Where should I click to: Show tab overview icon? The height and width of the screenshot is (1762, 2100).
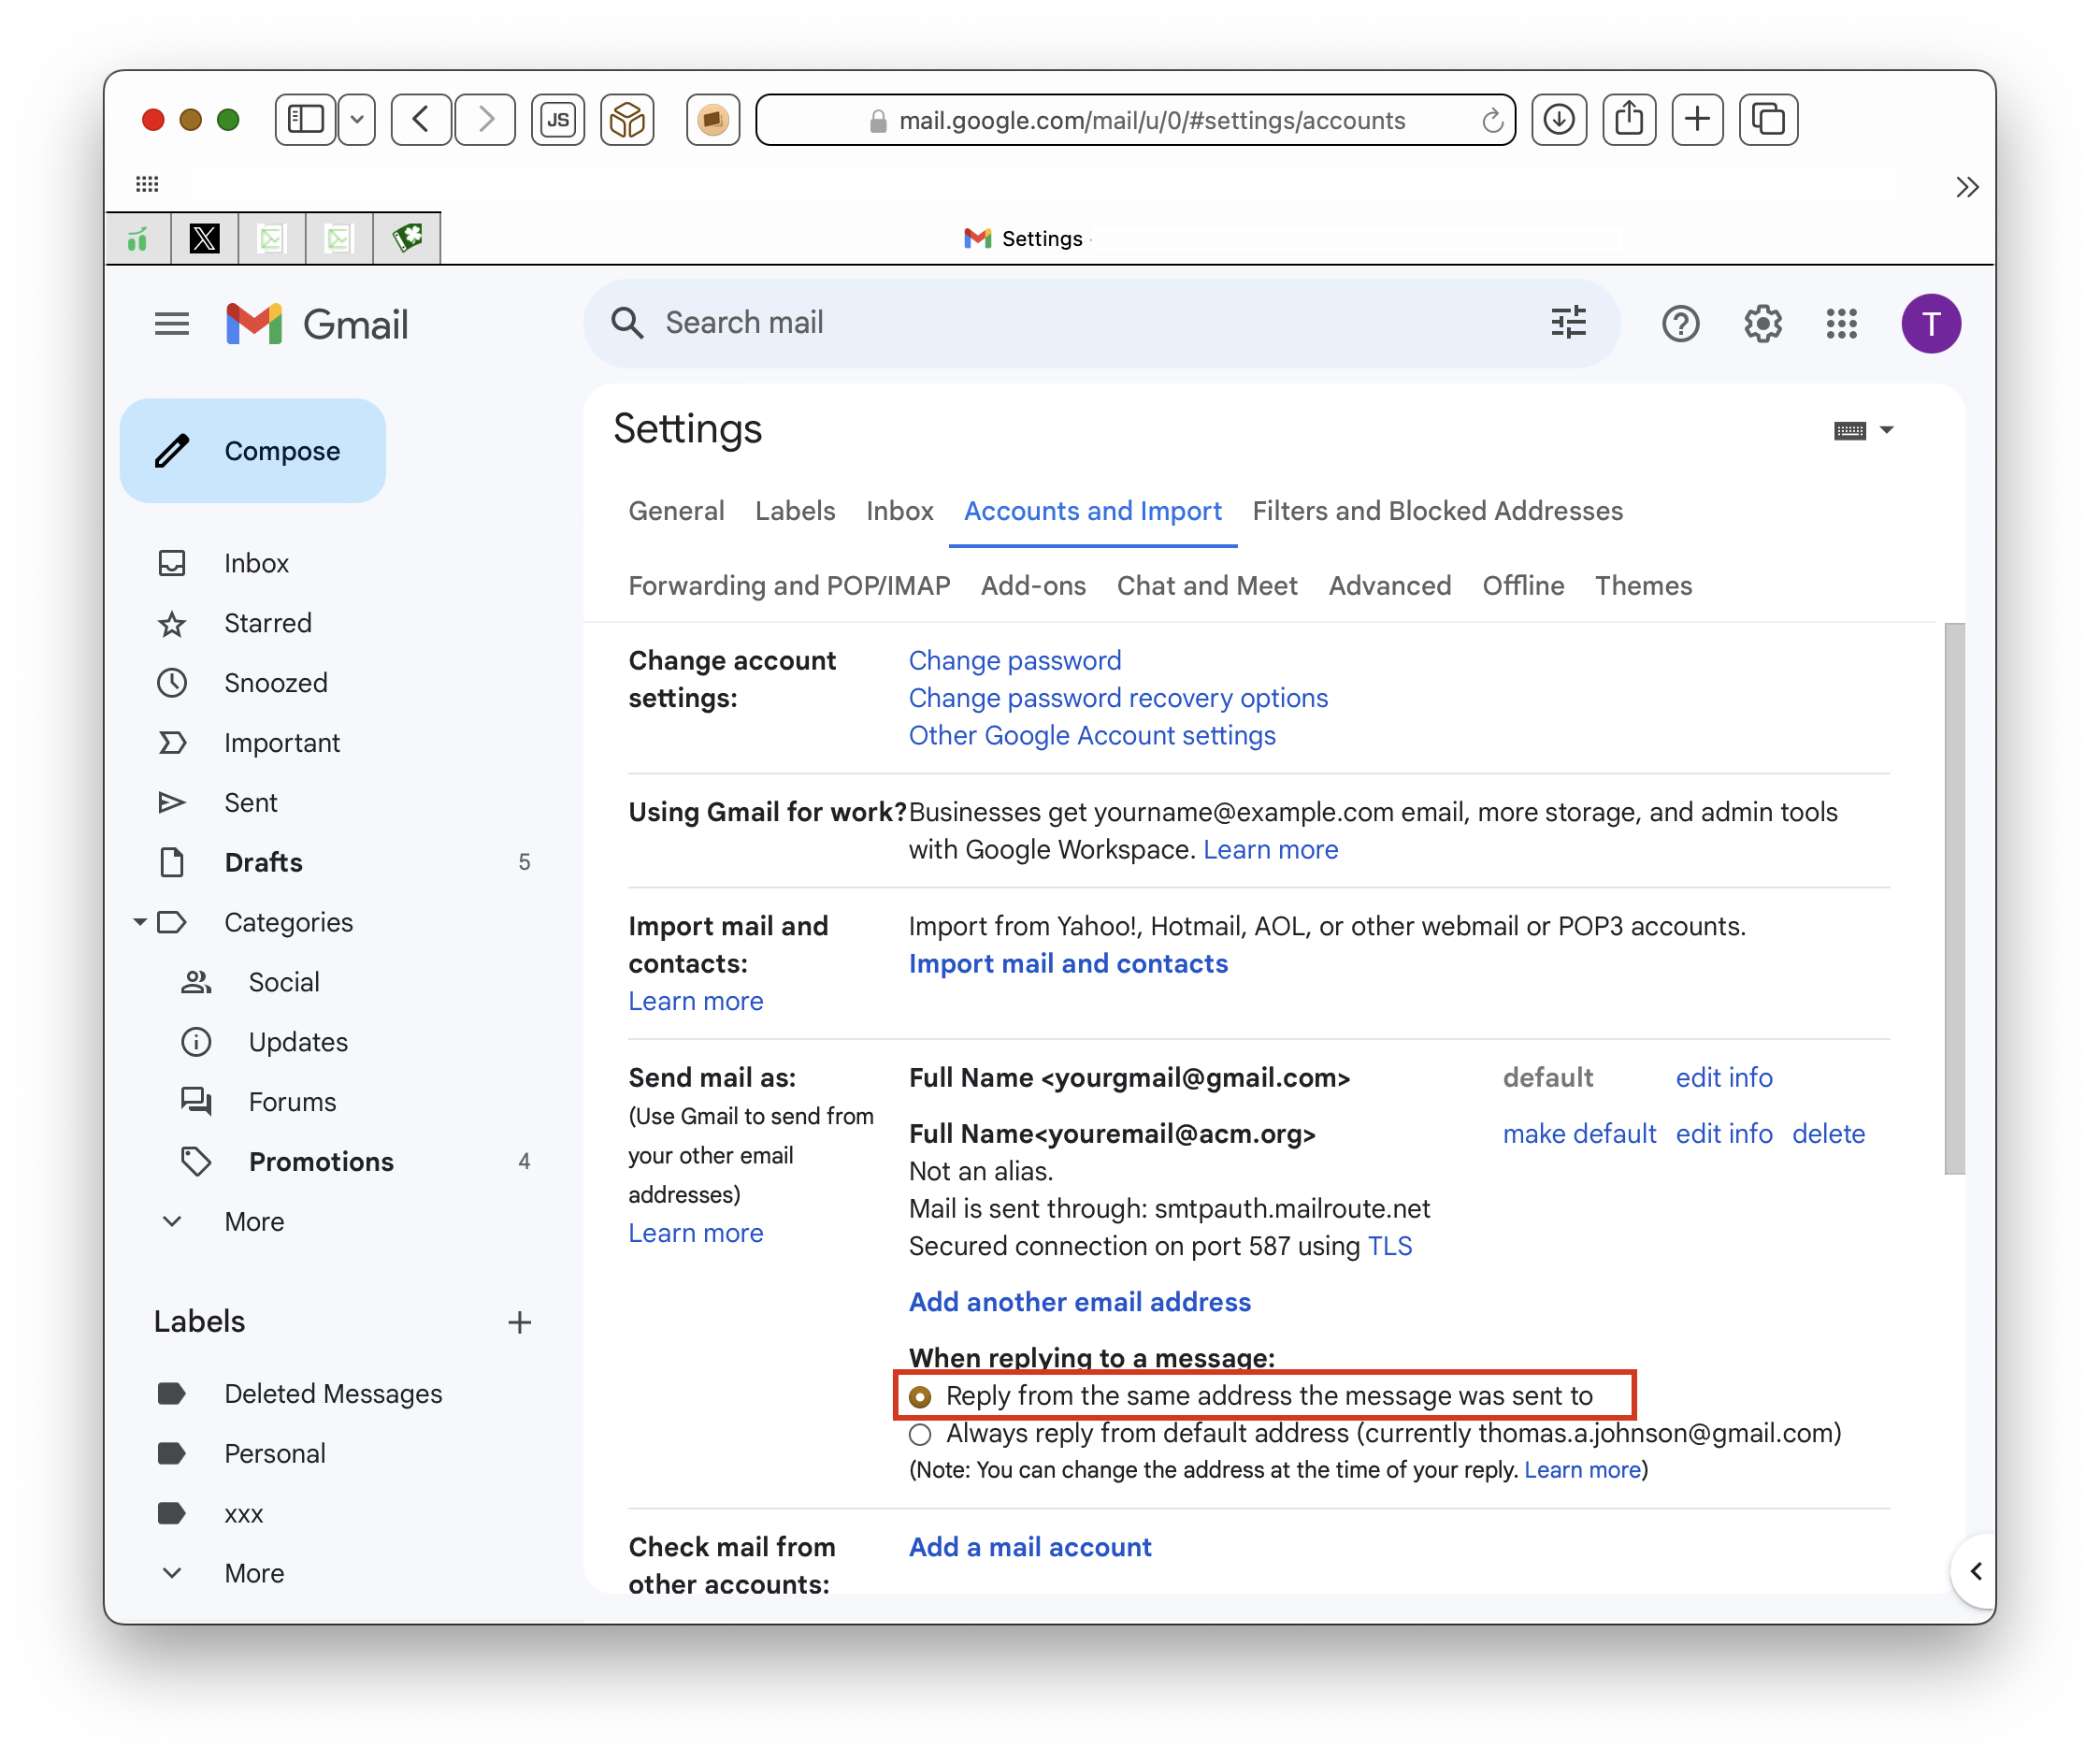1768,120
